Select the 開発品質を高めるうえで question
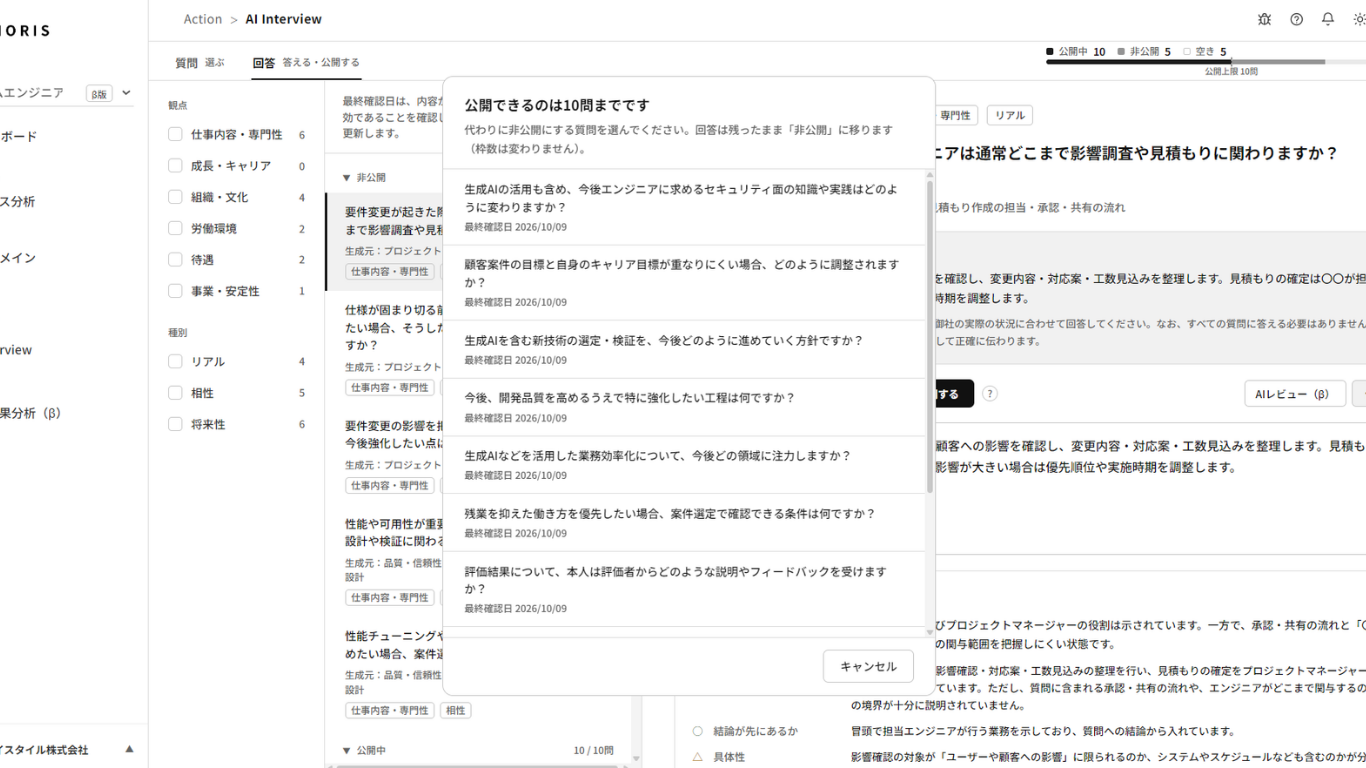This screenshot has width=1366, height=768. (x=684, y=407)
